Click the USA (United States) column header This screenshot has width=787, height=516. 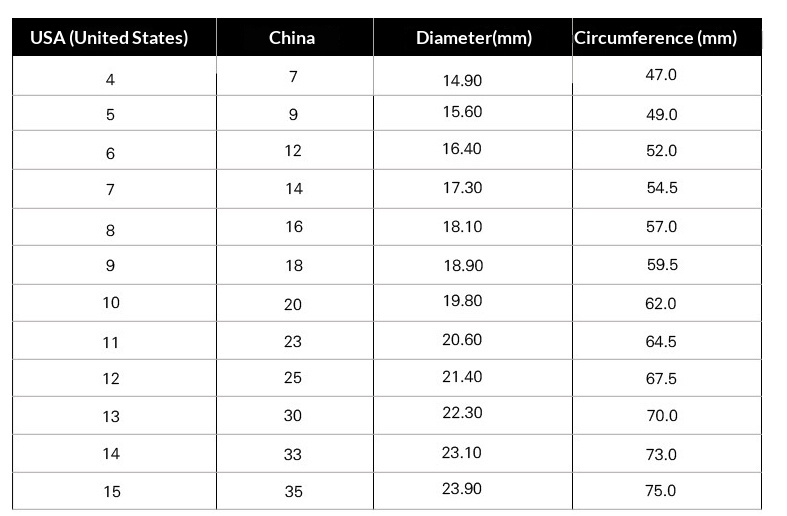tap(109, 38)
